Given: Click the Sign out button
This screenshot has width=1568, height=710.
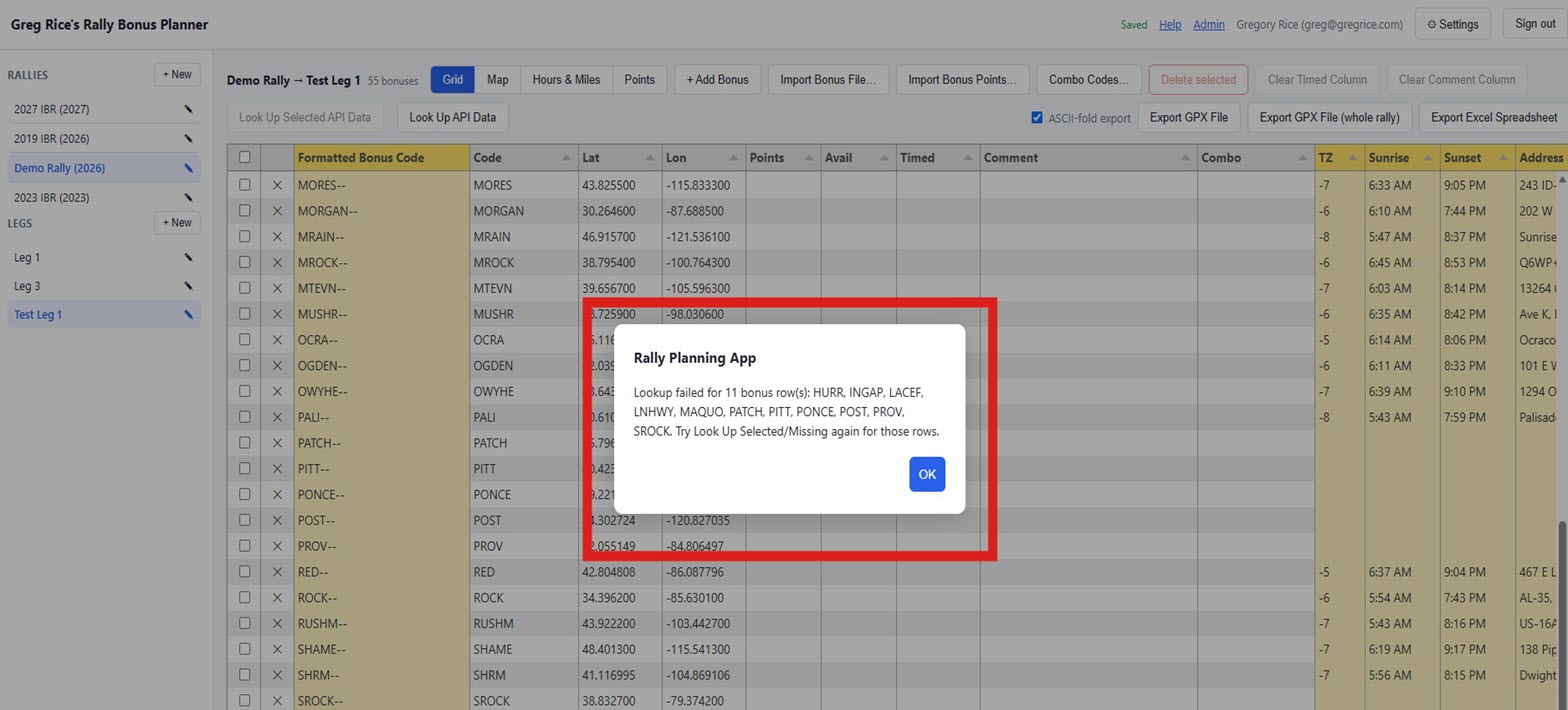Looking at the screenshot, I should (1534, 24).
